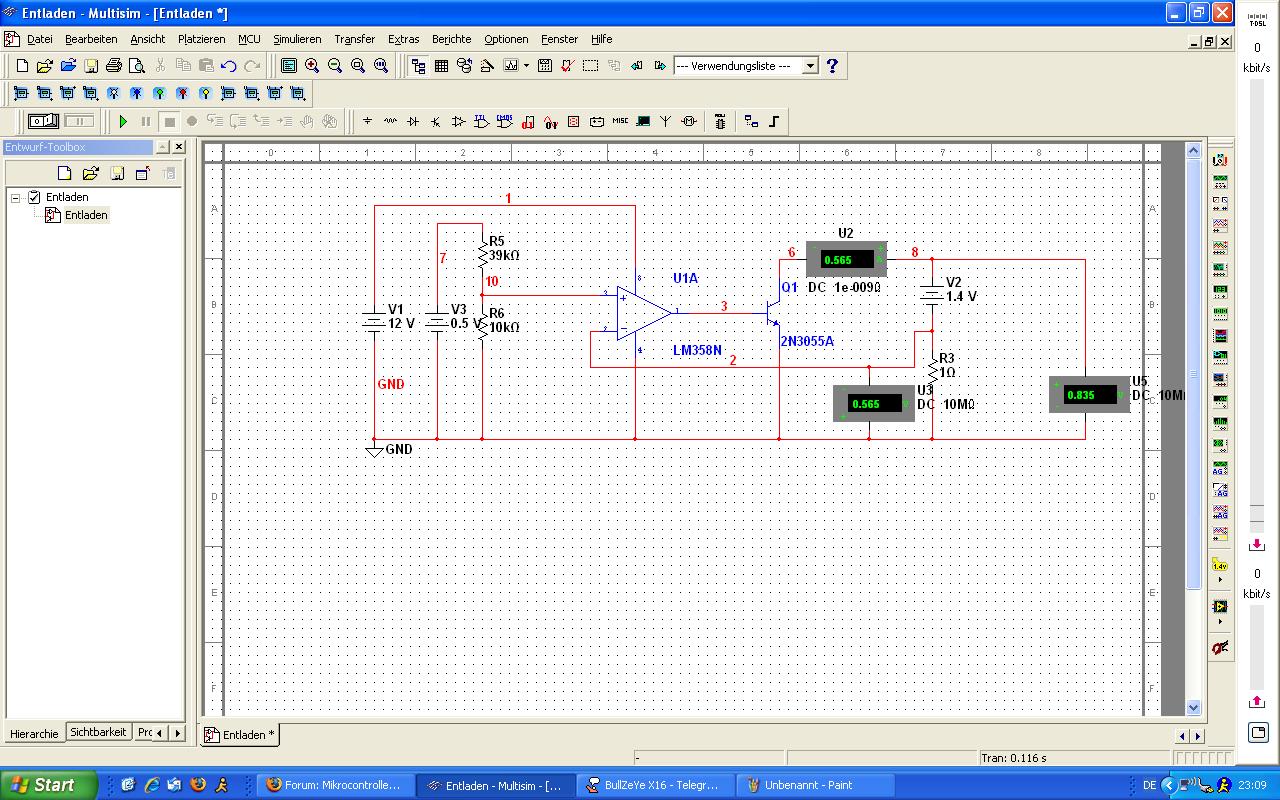Toggle full screen view icon
The image size is (1280, 800).
coord(289,66)
